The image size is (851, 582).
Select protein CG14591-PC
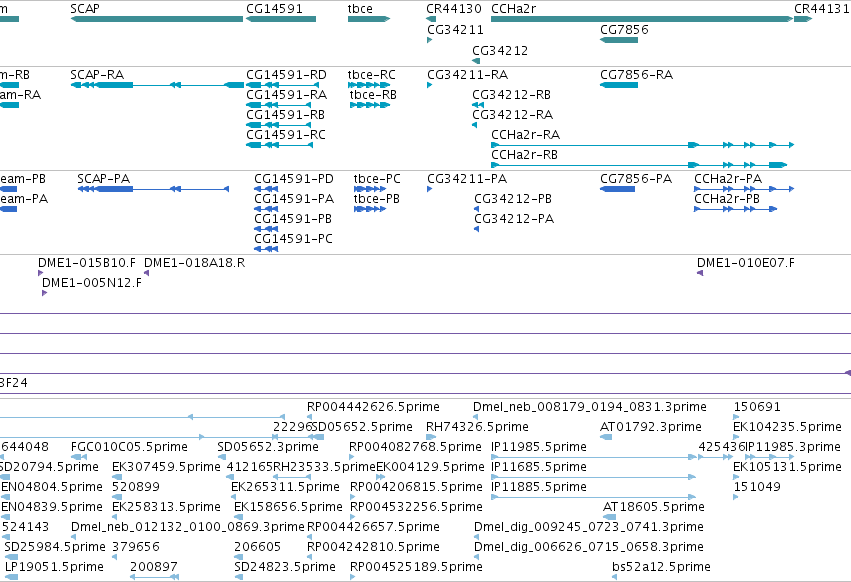[x=293, y=239]
